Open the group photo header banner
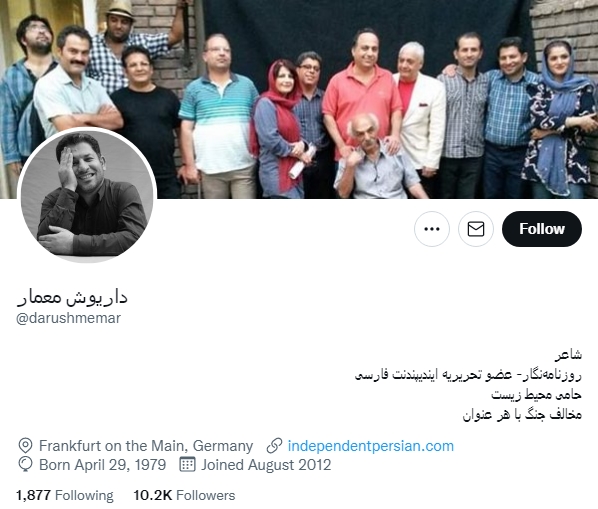 coord(299,99)
